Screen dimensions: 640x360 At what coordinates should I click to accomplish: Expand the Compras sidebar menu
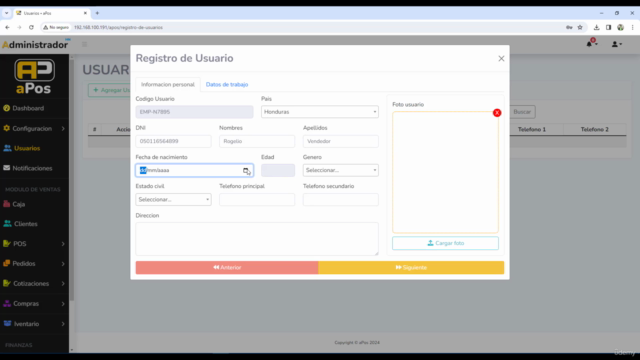[x=34, y=304]
